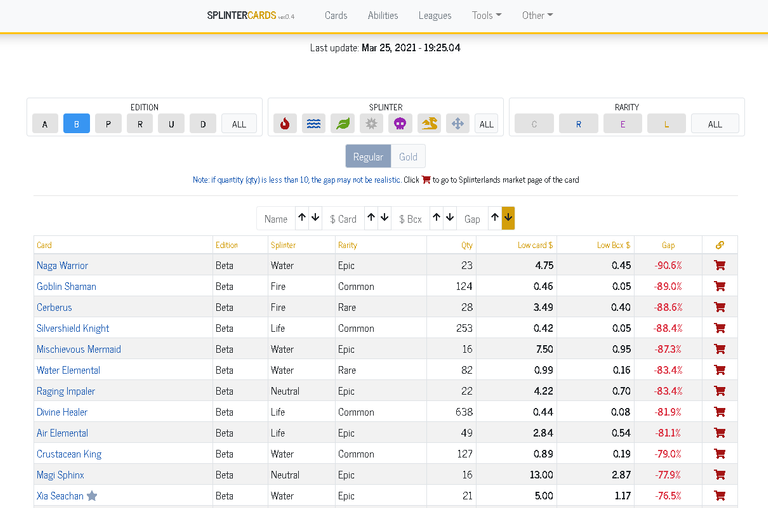This screenshot has width=768, height=508.
Task: Open the Cards nav item
Action: coord(336,15)
